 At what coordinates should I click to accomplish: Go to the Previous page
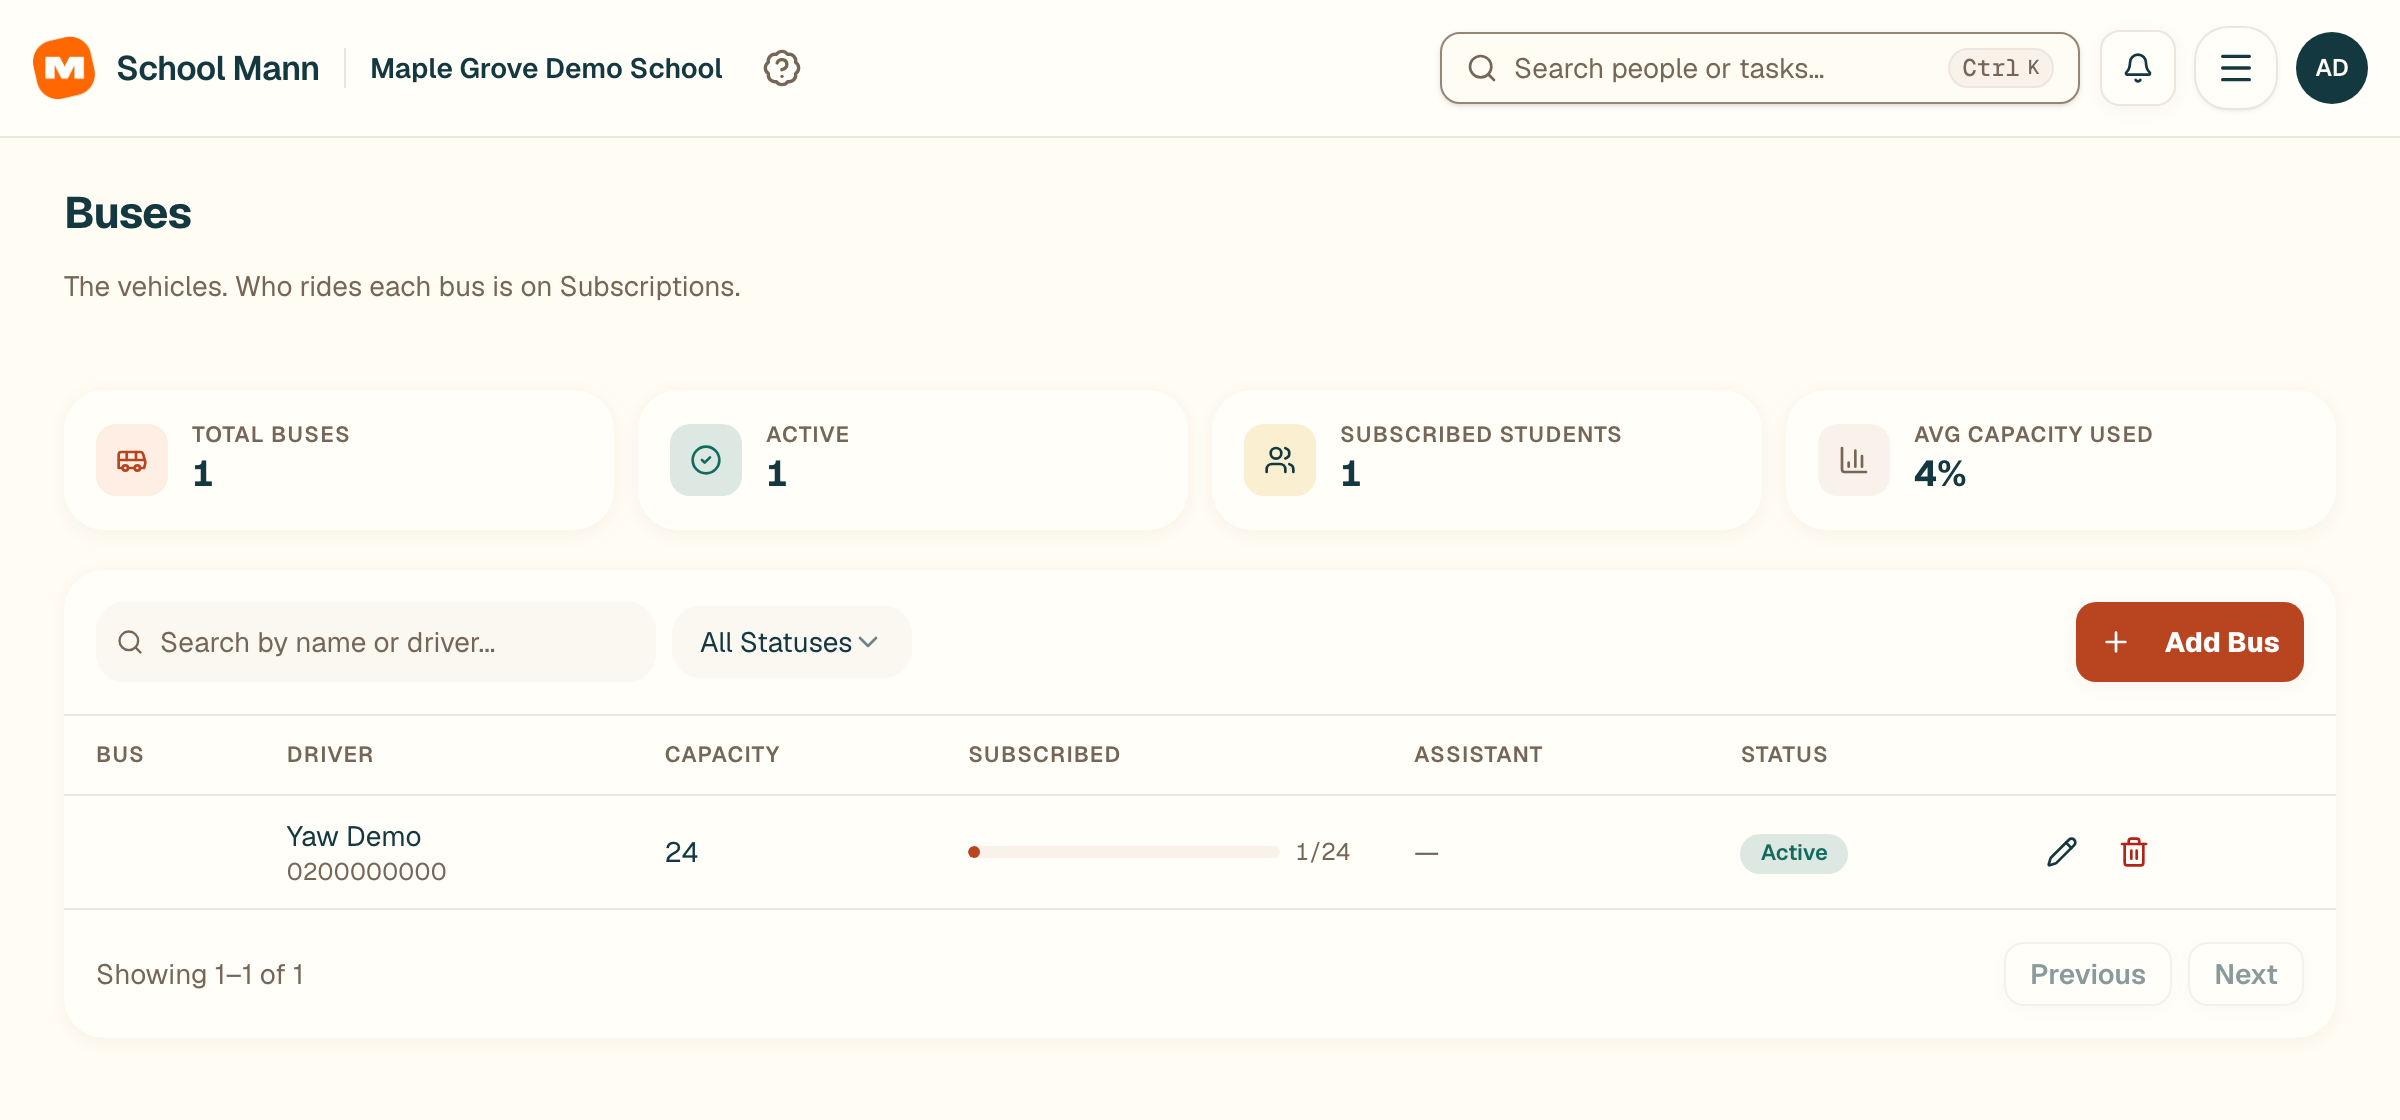click(2088, 974)
